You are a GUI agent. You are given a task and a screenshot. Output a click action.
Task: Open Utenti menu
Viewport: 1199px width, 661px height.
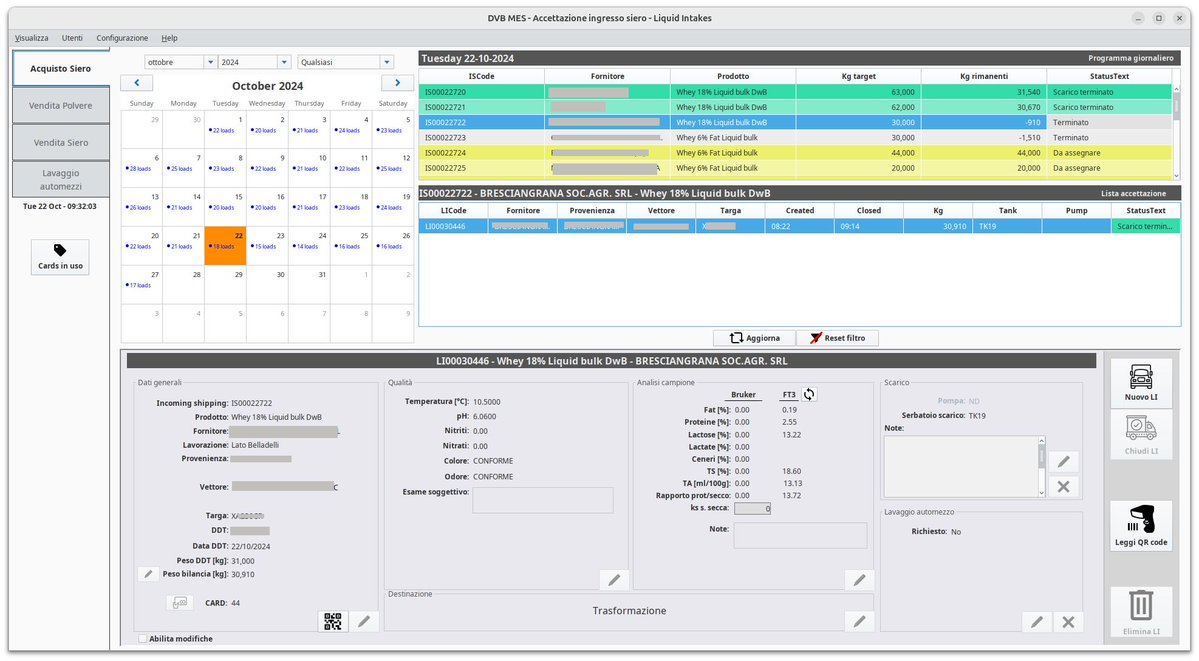[x=72, y=37]
